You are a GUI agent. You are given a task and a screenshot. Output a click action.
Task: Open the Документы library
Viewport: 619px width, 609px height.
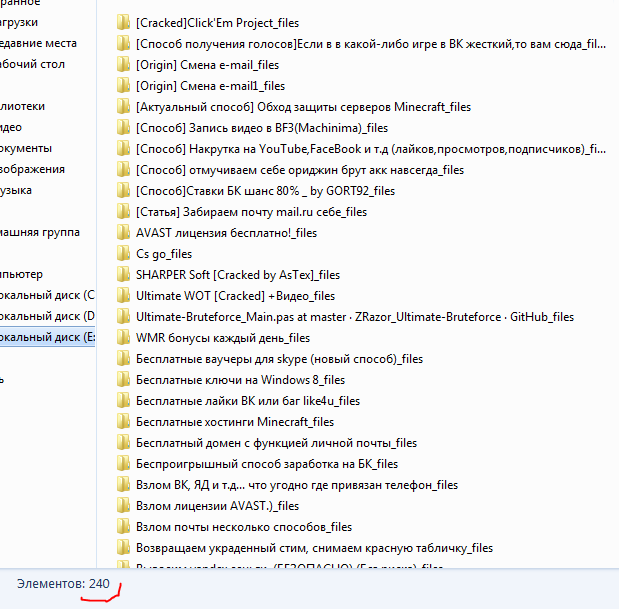(x=26, y=148)
